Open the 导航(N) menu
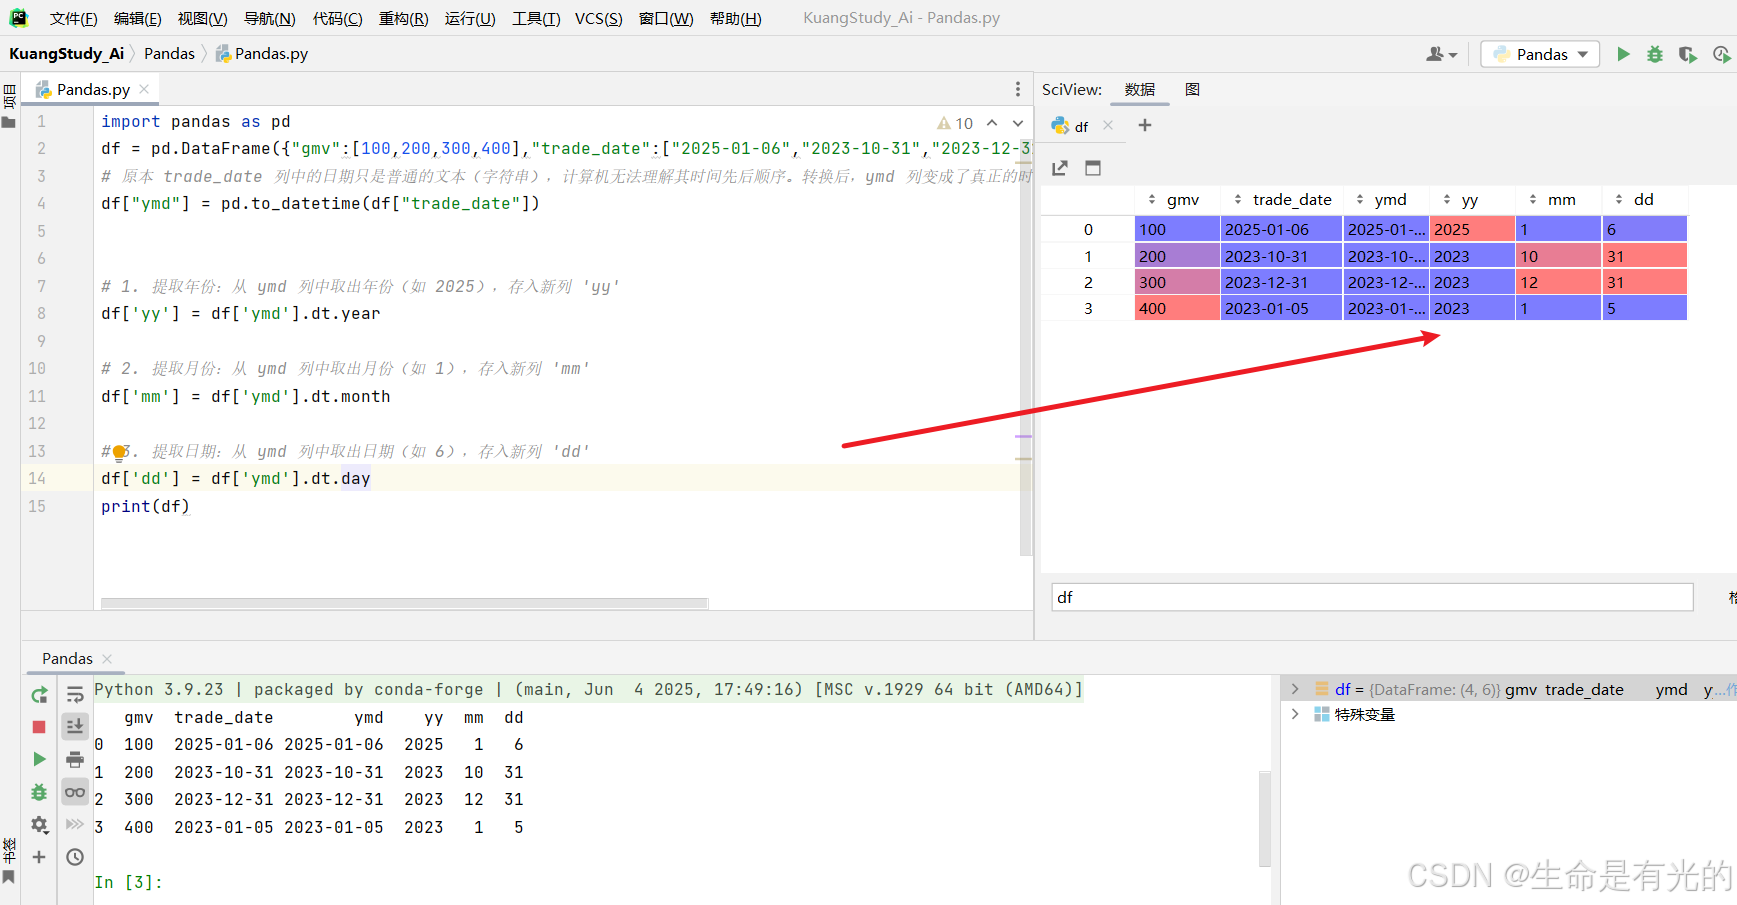The image size is (1737, 905). click(270, 18)
